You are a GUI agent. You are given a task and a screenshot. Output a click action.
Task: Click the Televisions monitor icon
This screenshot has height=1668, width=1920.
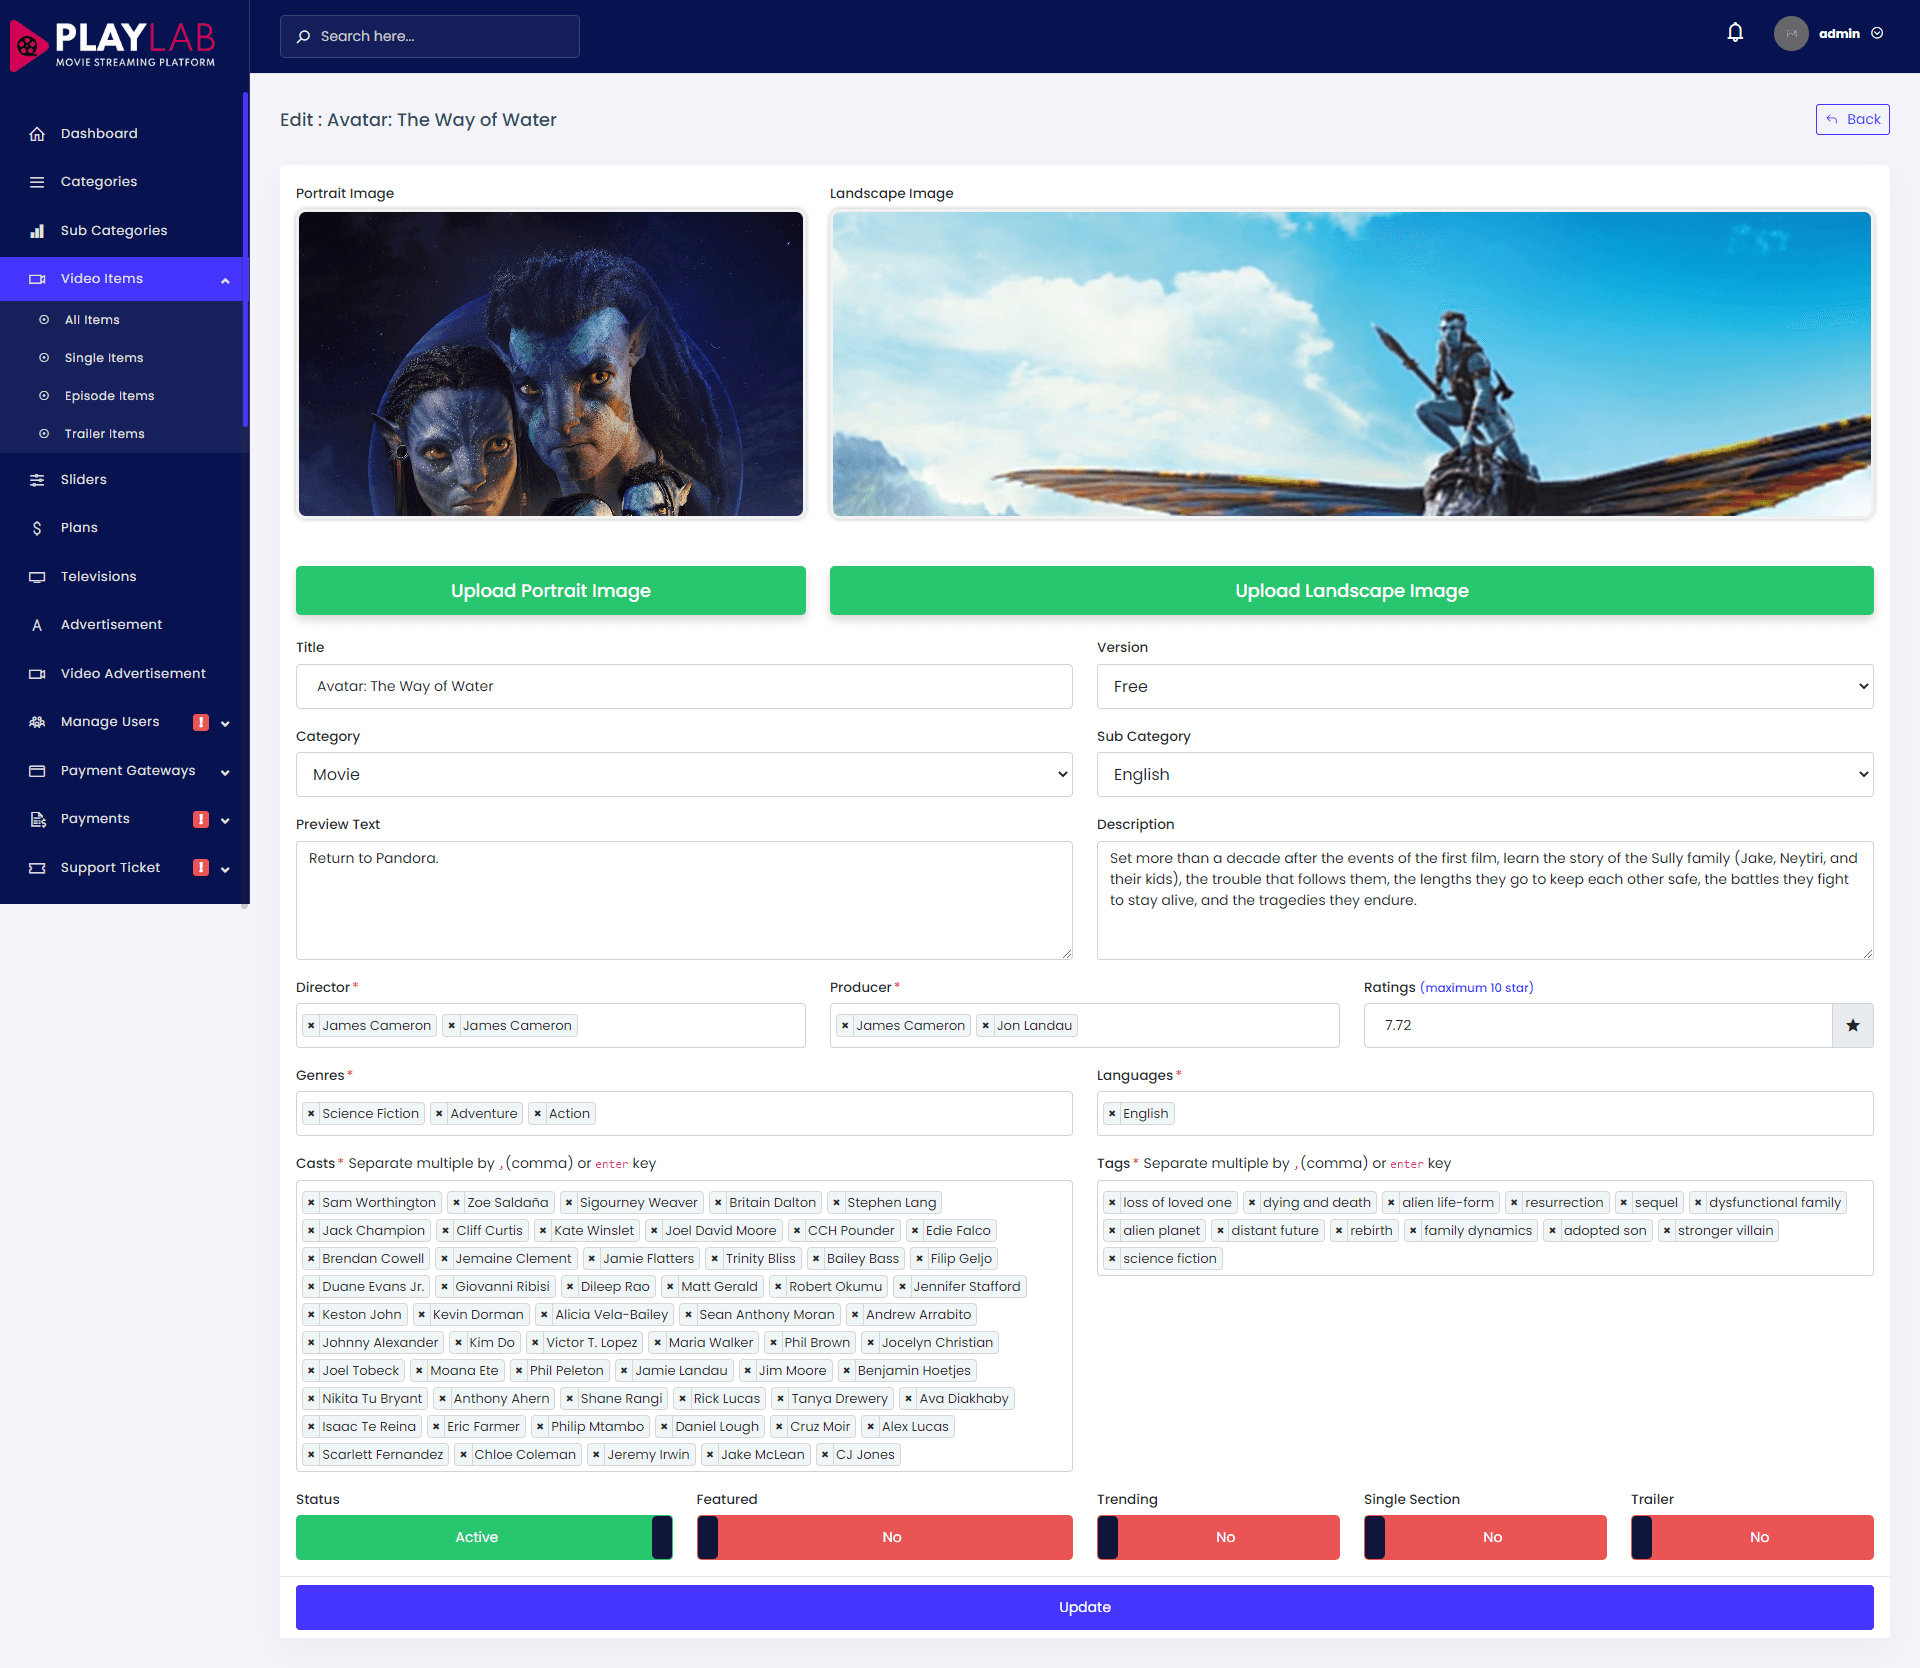[37, 577]
